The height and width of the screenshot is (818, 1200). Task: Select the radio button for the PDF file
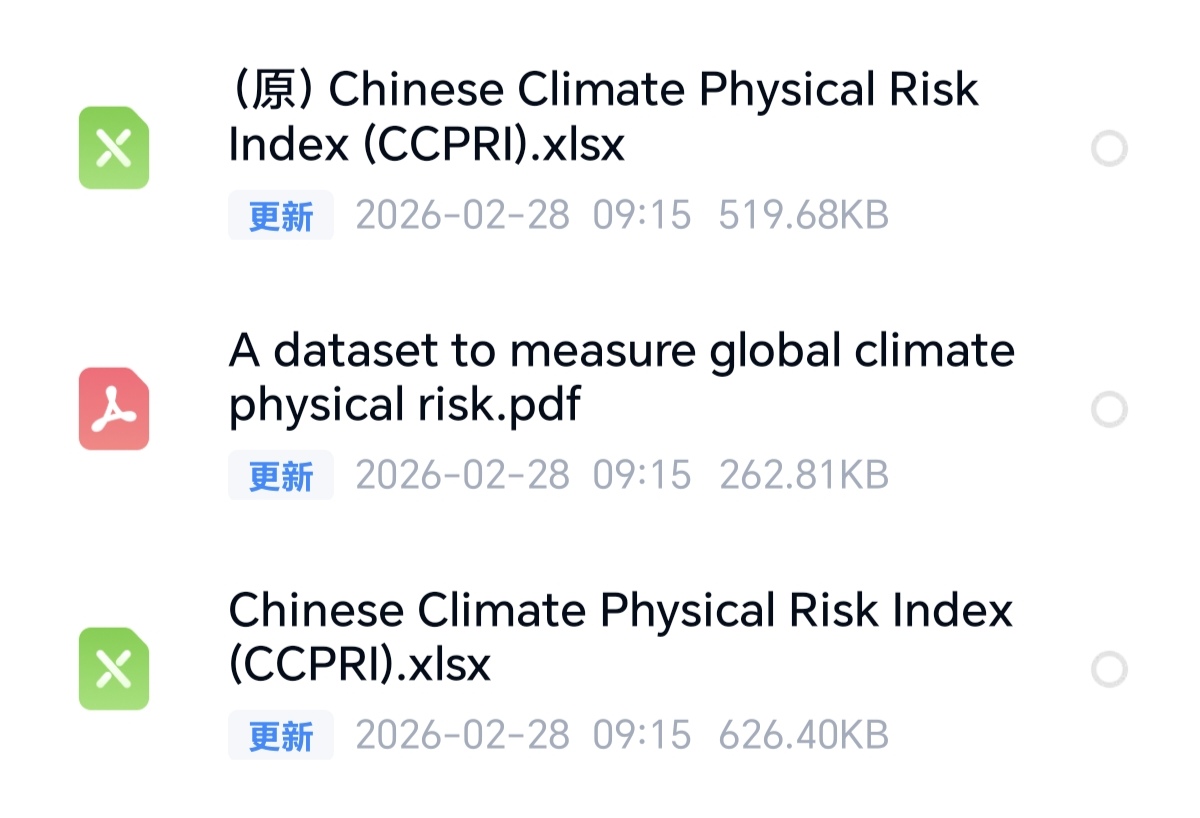click(1109, 409)
